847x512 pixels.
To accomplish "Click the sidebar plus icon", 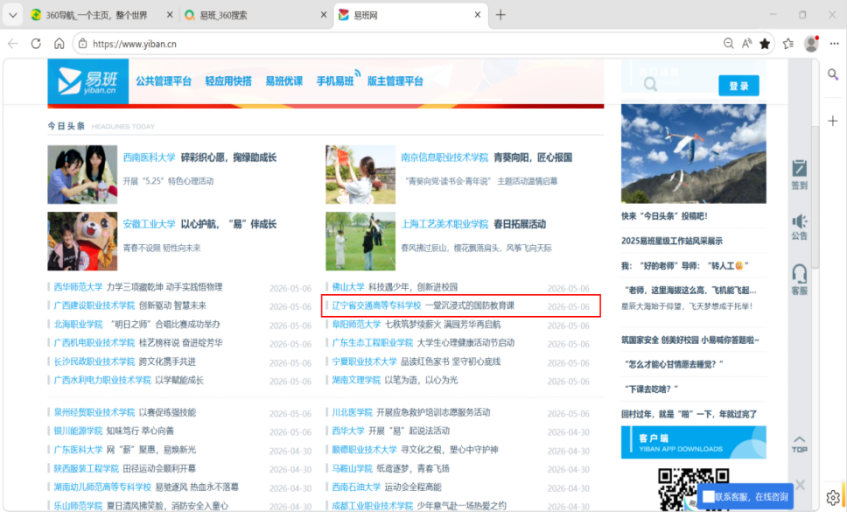I will (833, 121).
